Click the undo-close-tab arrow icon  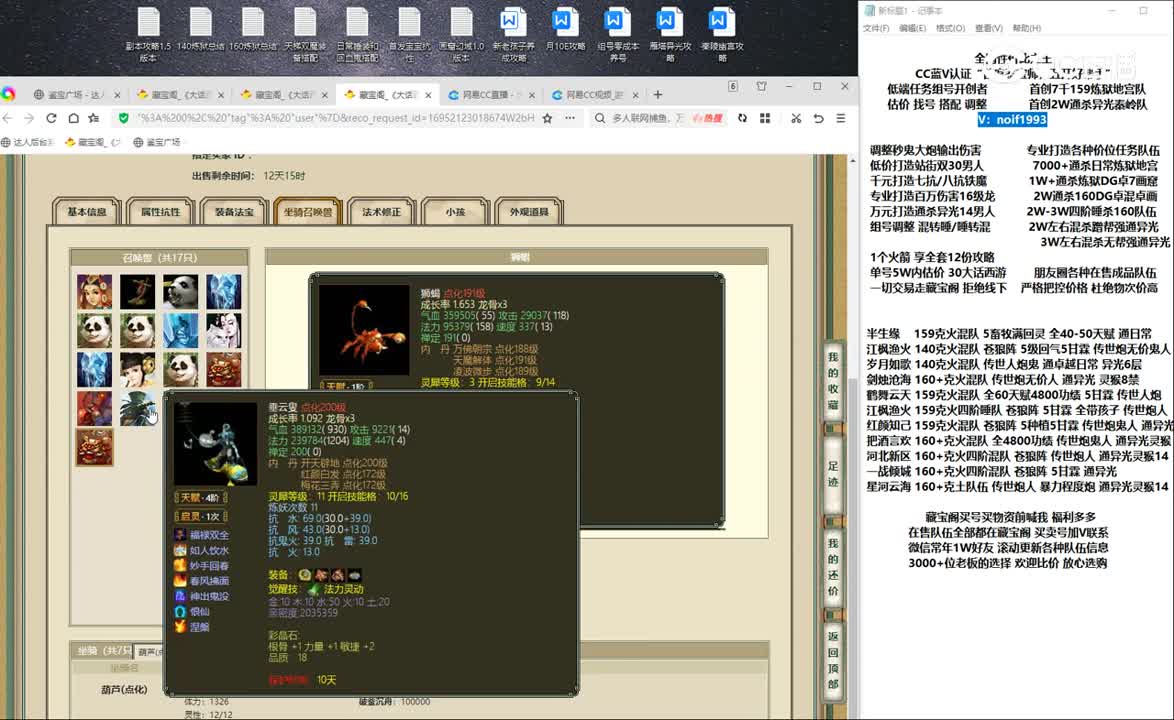pyautogui.click(x=818, y=118)
